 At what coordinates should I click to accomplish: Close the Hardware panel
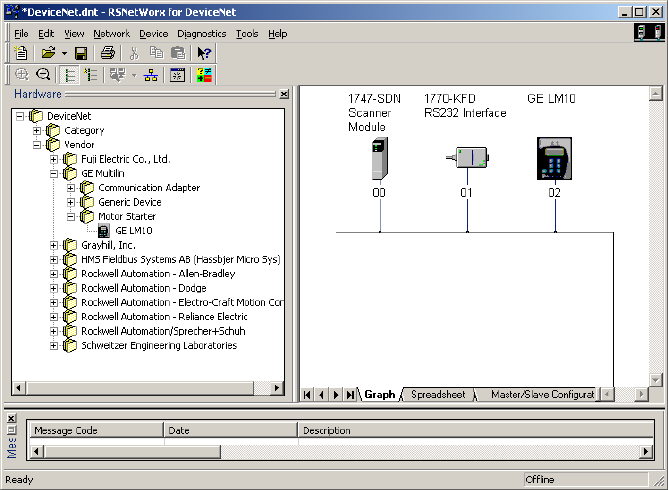283,95
